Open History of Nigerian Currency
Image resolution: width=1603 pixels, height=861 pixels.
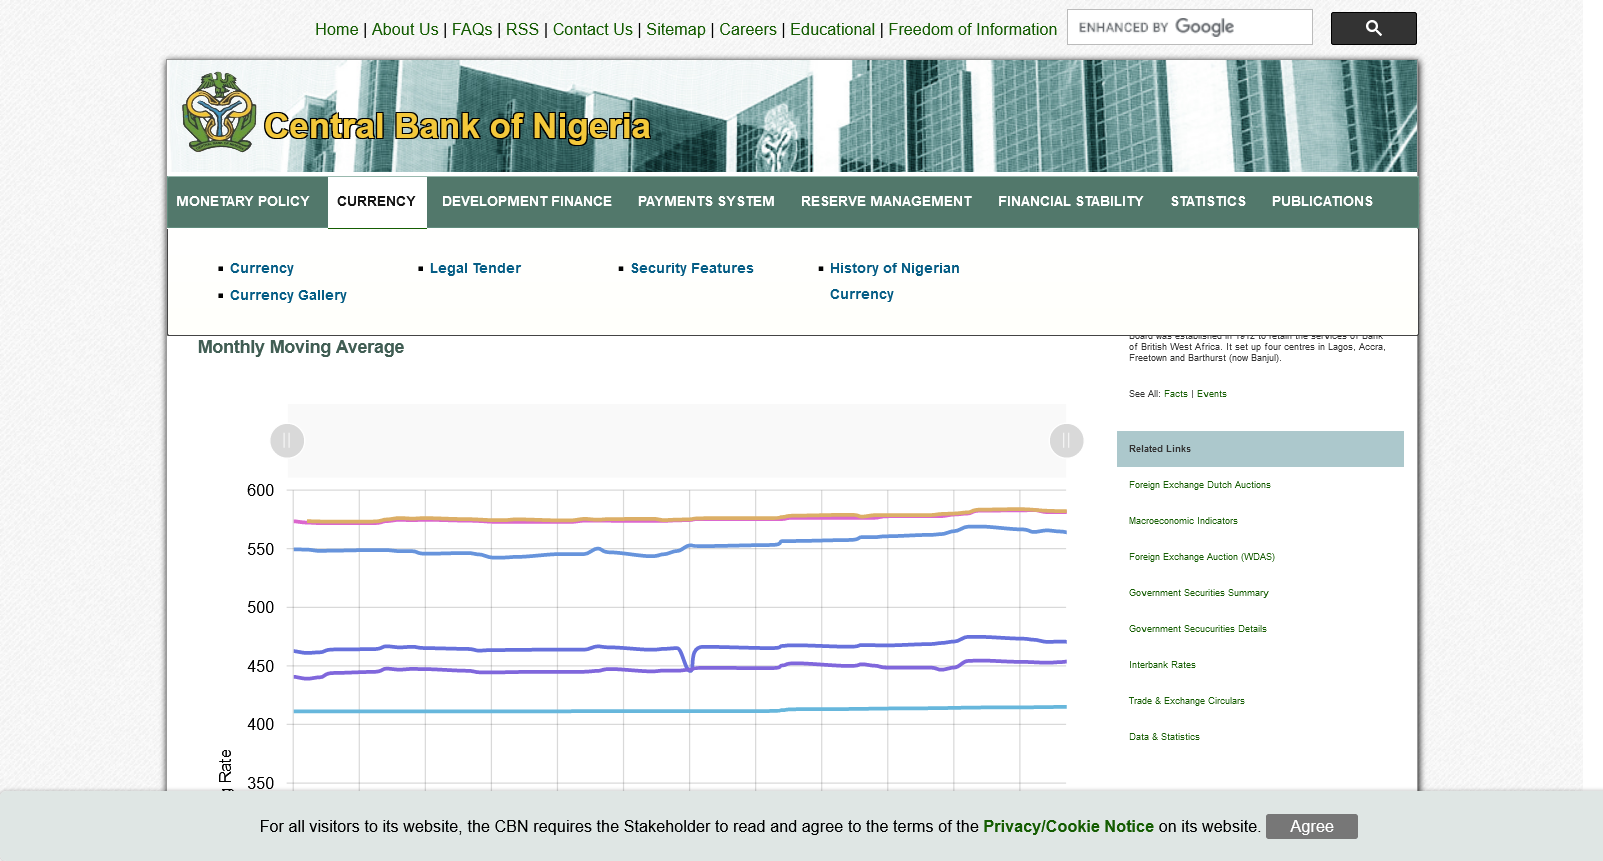coord(894,269)
